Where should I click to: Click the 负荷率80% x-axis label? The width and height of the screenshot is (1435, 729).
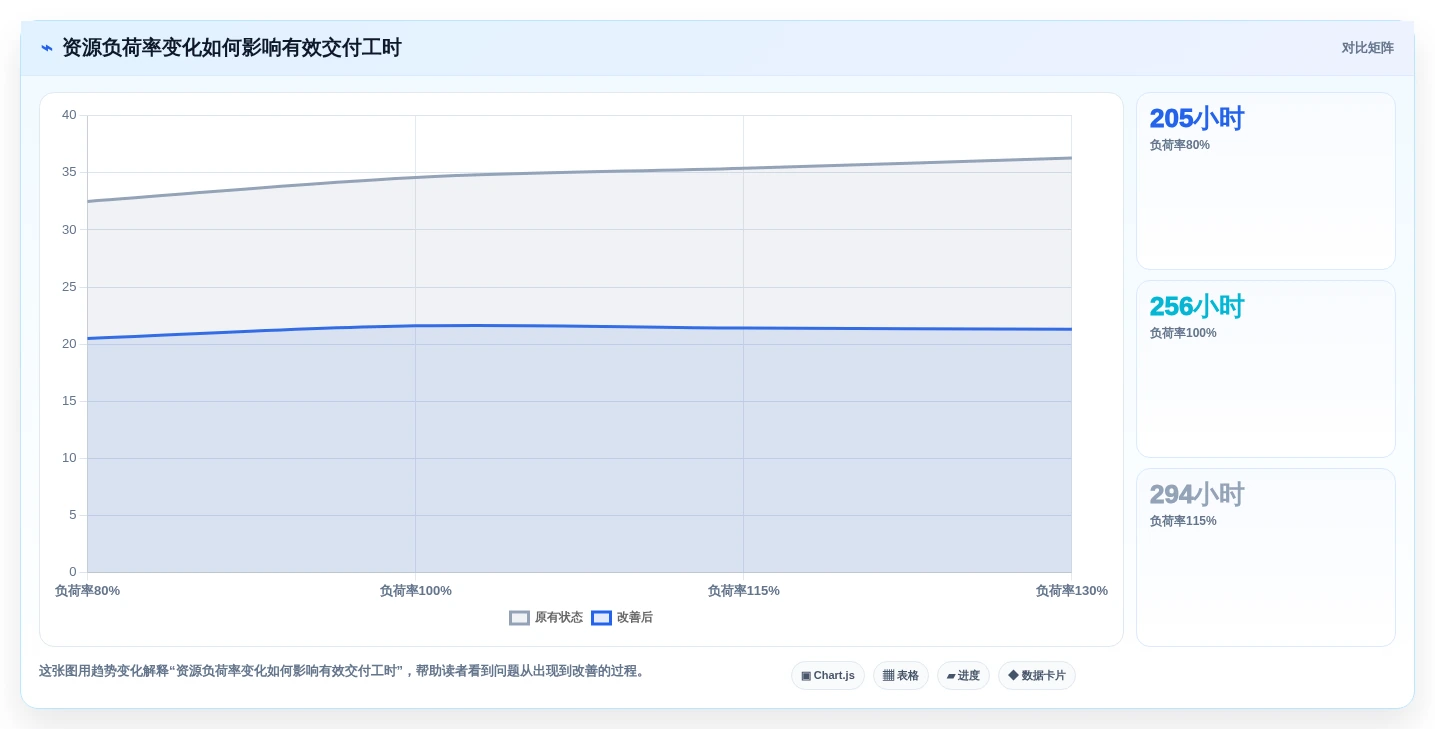coord(87,591)
